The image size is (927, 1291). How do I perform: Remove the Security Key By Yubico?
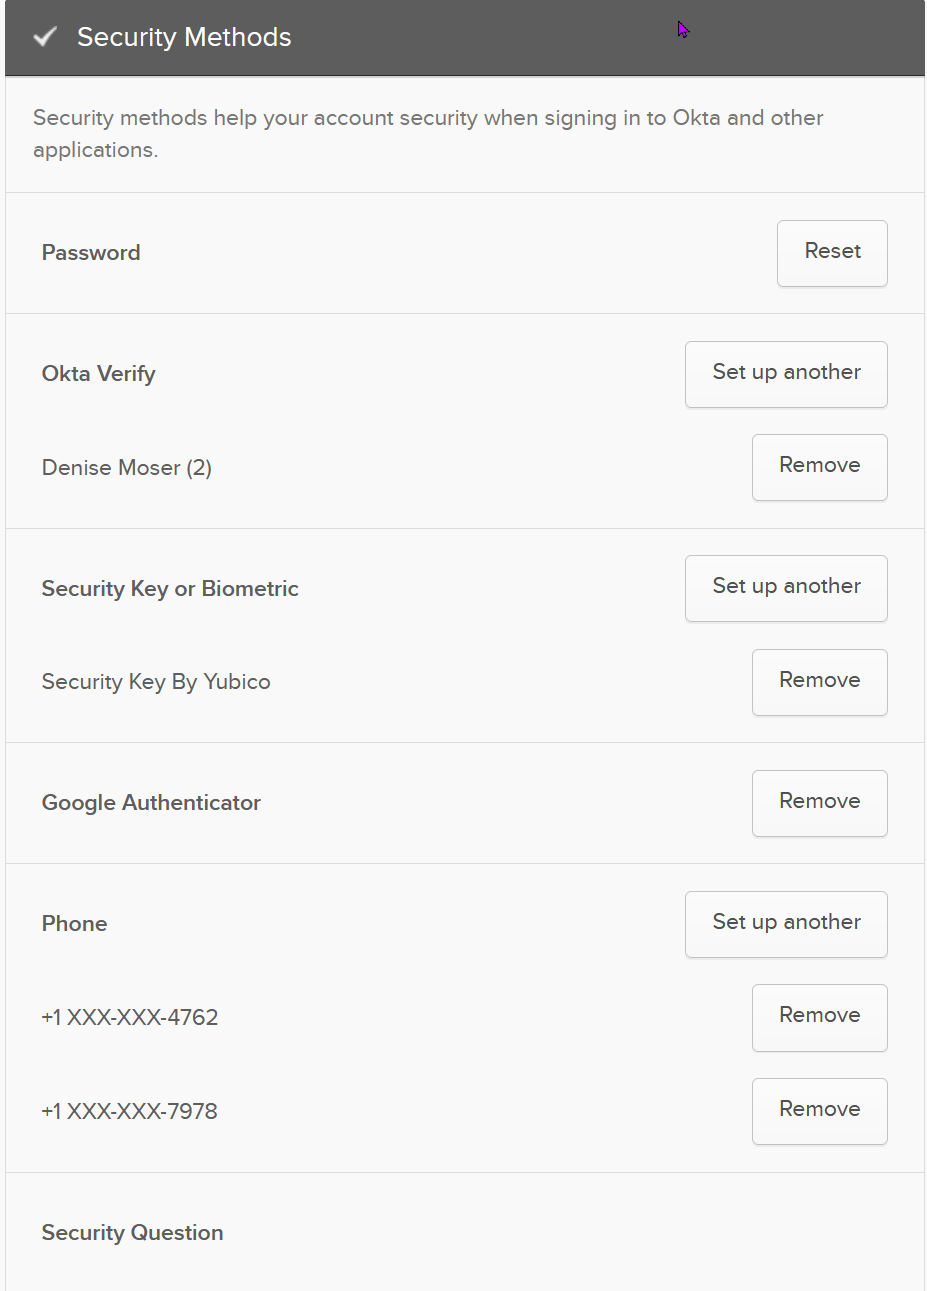click(819, 682)
